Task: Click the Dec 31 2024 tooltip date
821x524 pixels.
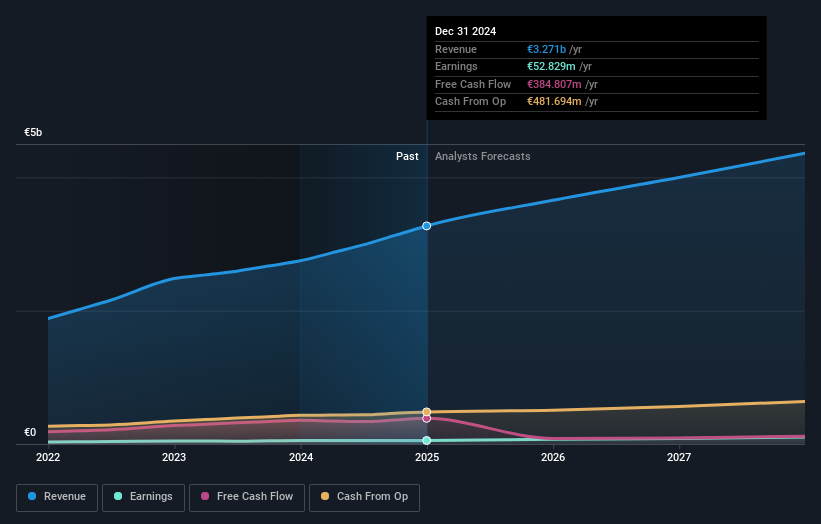Action: (x=465, y=31)
